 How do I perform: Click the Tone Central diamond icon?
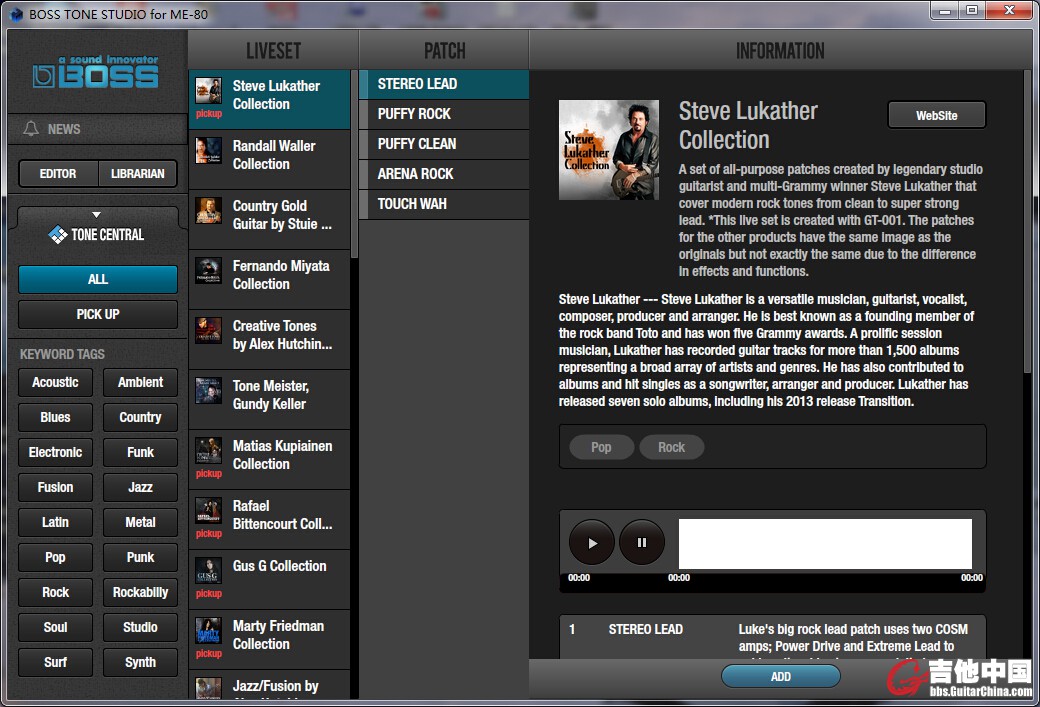pos(57,235)
